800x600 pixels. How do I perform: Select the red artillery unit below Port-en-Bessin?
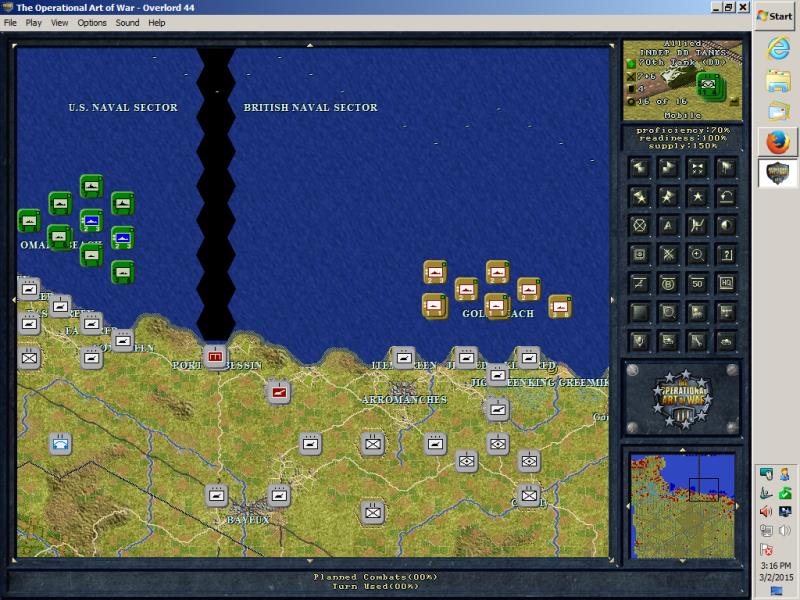click(x=279, y=392)
